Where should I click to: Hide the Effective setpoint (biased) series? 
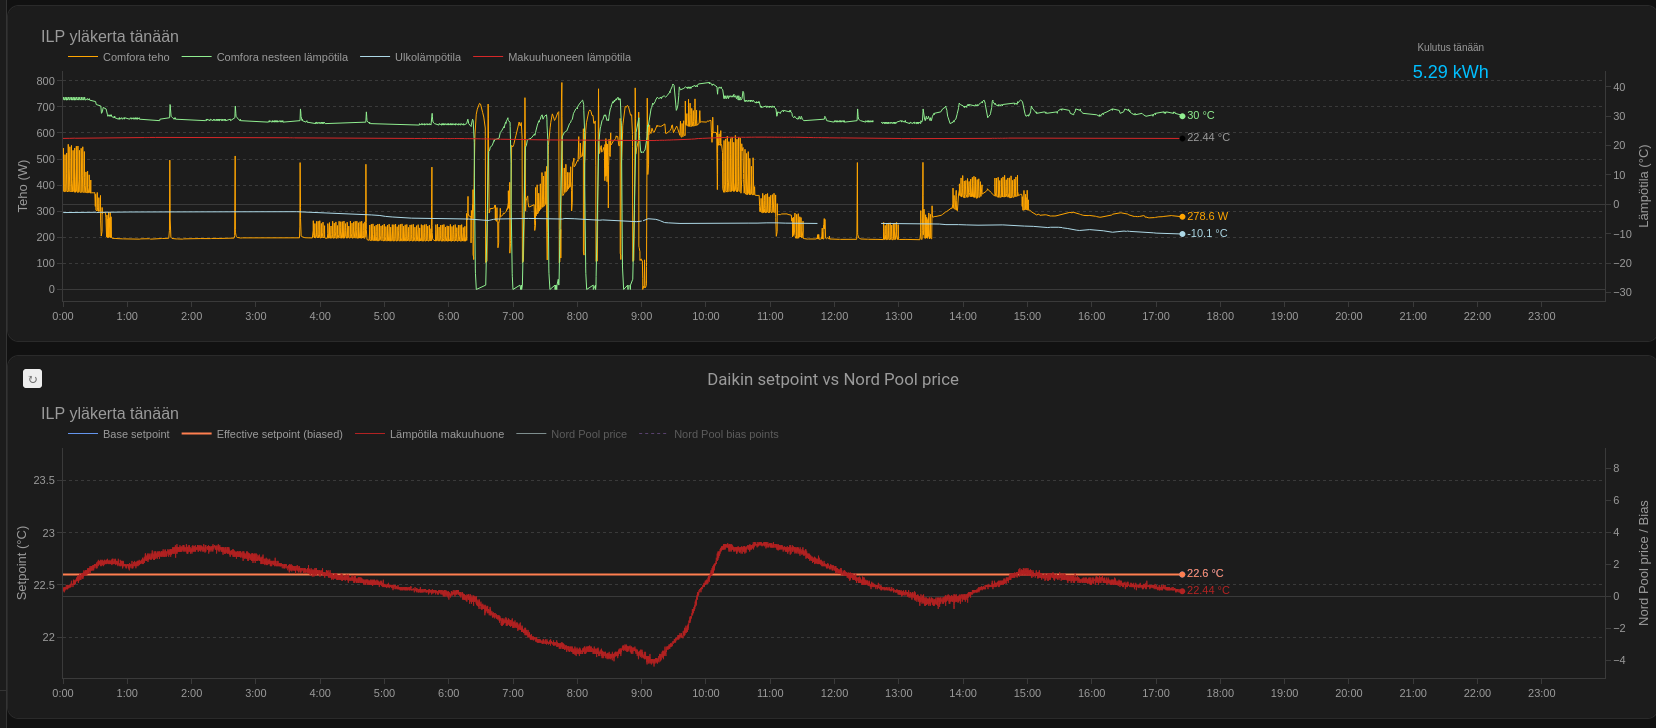[279, 434]
